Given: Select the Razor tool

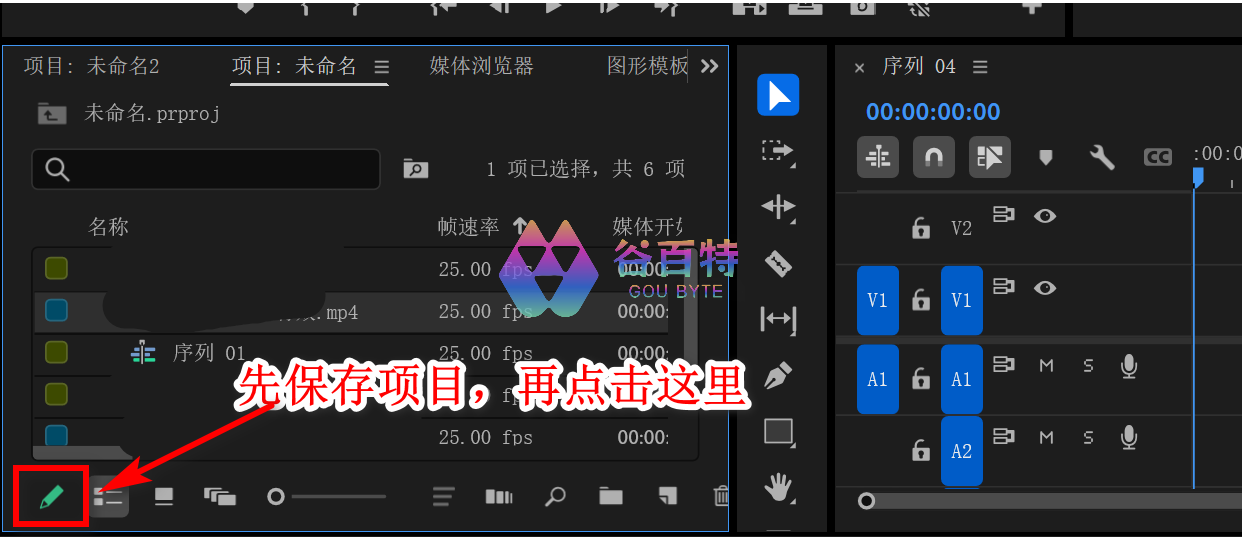Looking at the screenshot, I should click(778, 264).
